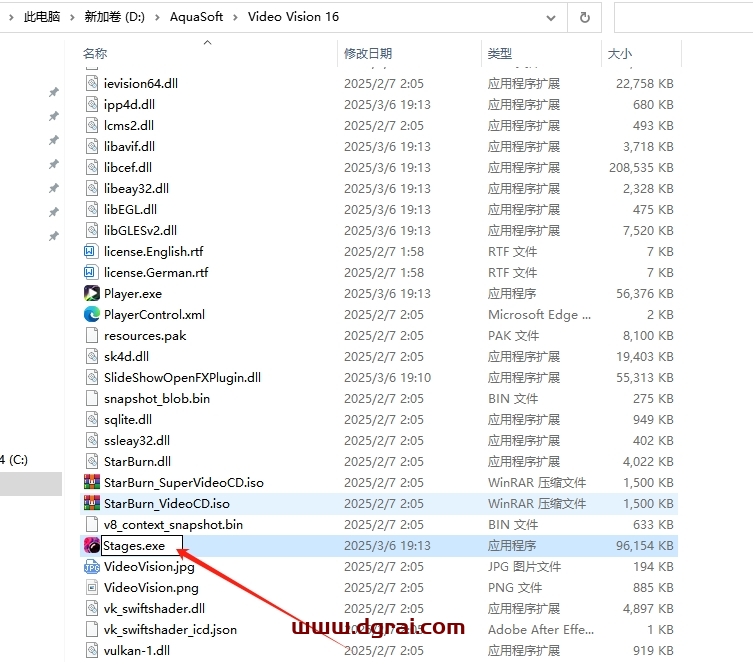This screenshot has width=753, height=664.
Task: Click the DLL icon of libGLESv2.dll
Action: click(91, 230)
